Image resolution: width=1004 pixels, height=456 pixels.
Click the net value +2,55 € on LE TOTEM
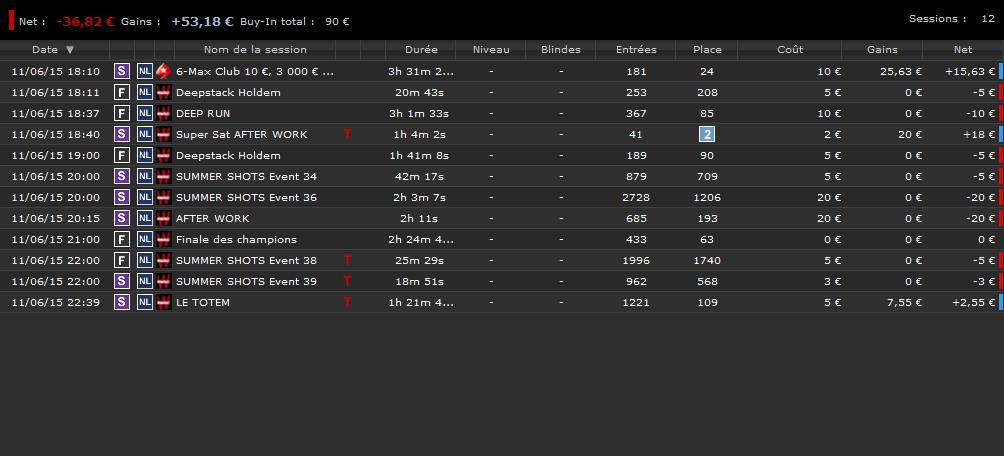click(x=973, y=302)
